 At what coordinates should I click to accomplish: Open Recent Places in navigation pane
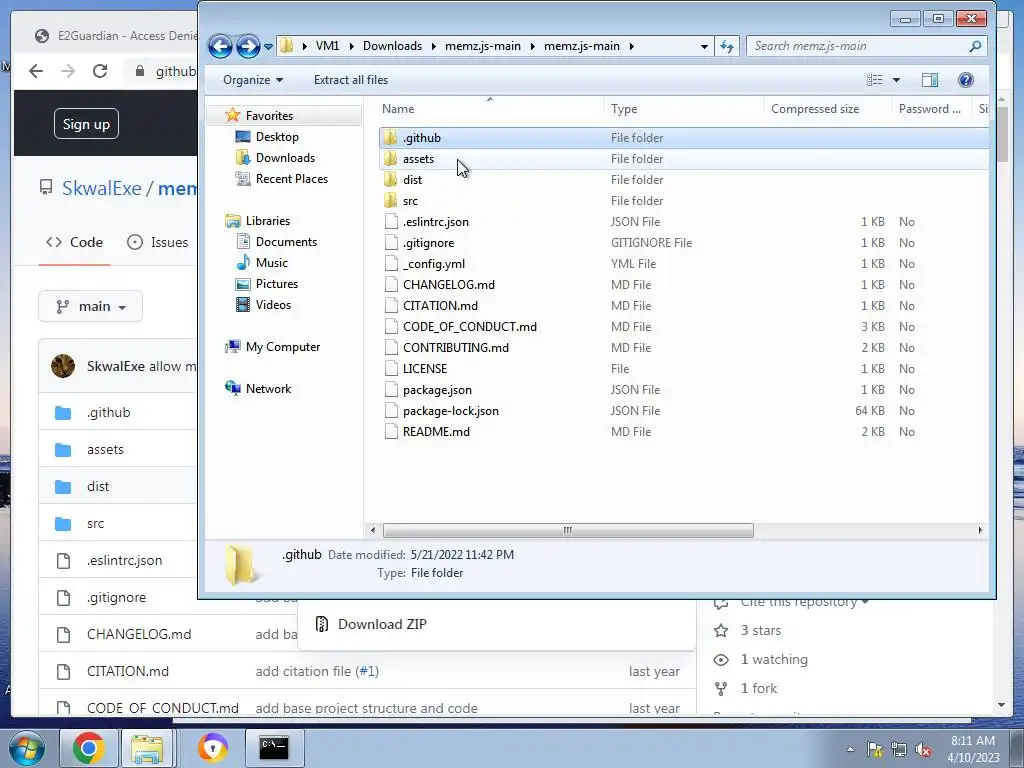coord(292,178)
